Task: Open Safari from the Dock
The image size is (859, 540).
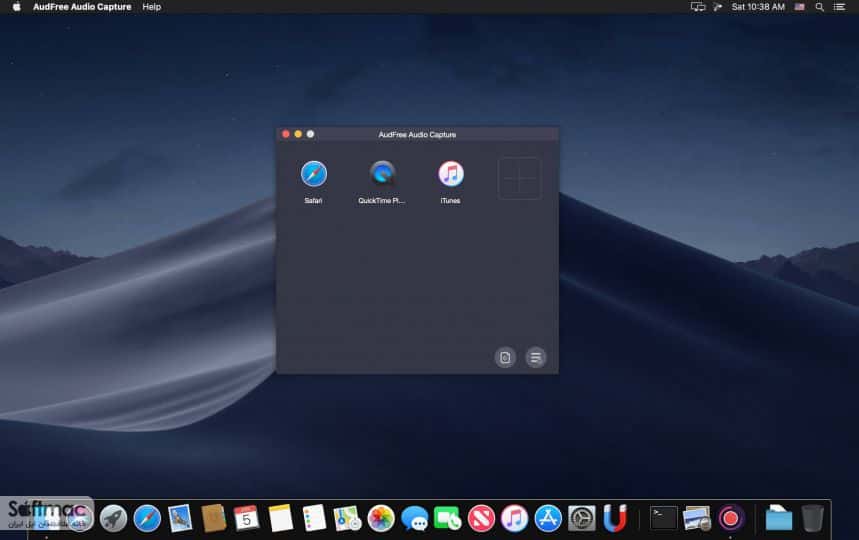Action: click(x=147, y=518)
